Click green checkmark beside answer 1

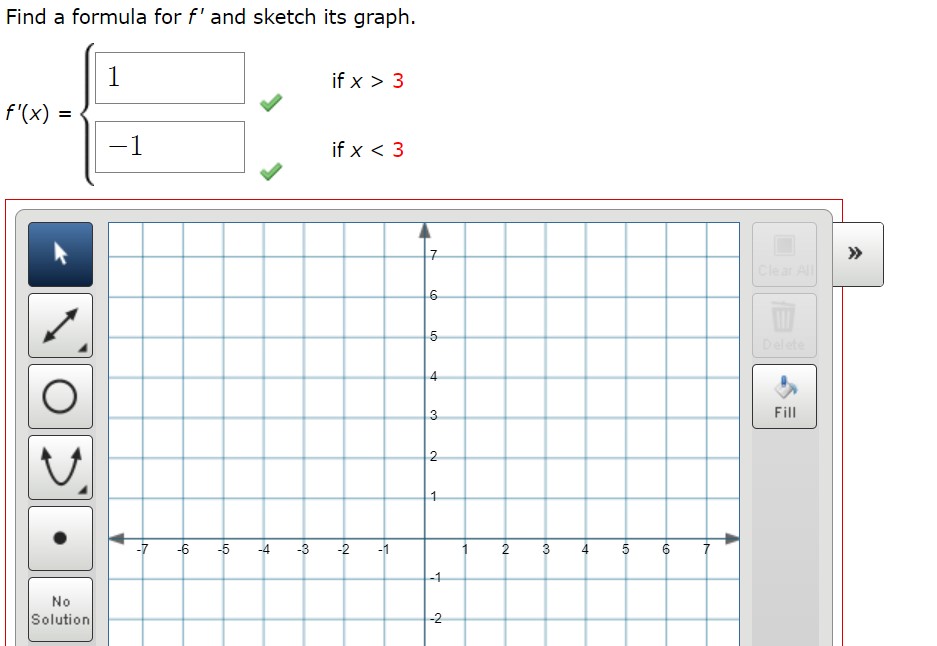[271, 101]
